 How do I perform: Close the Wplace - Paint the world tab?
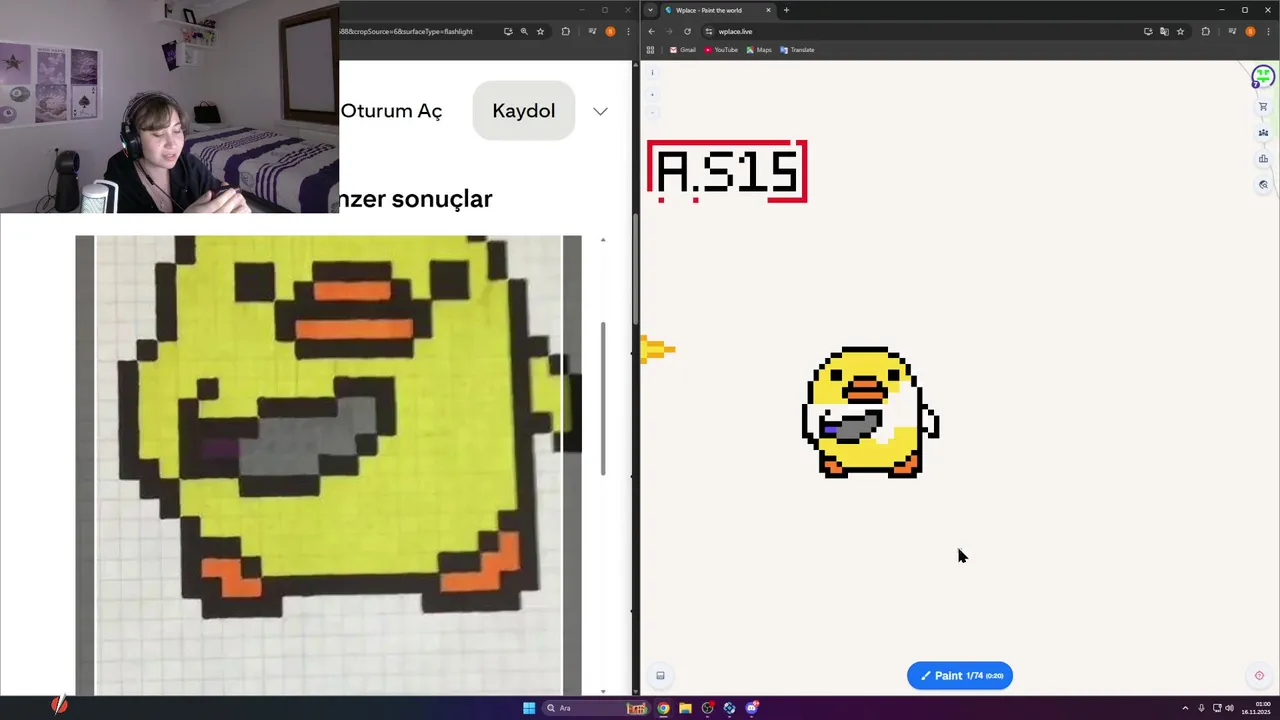(x=768, y=10)
